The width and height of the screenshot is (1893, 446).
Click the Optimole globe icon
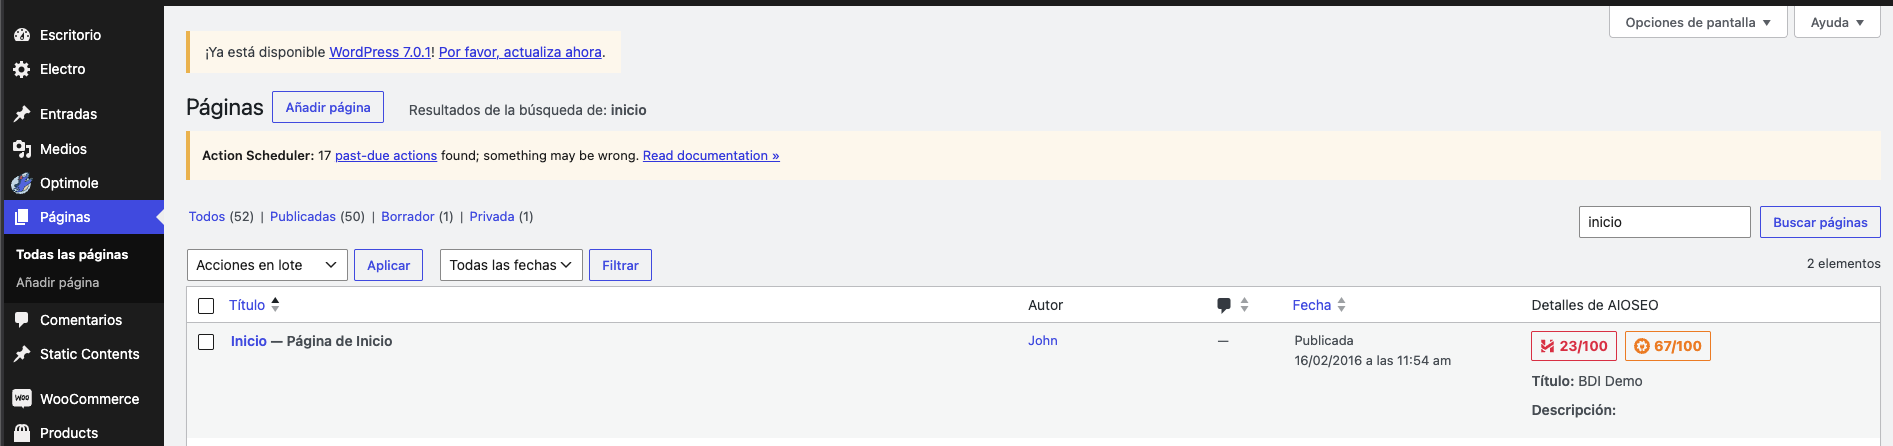pyautogui.click(x=21, y=183)
